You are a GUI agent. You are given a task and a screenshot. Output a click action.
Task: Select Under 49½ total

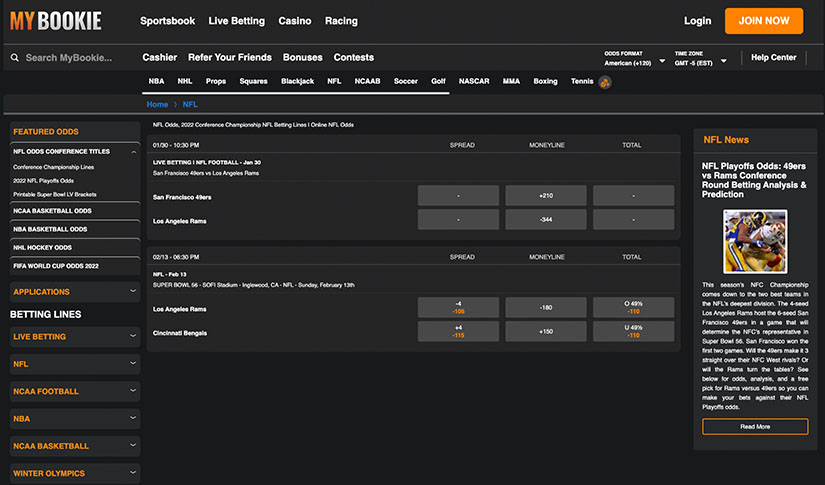(633, 331)
